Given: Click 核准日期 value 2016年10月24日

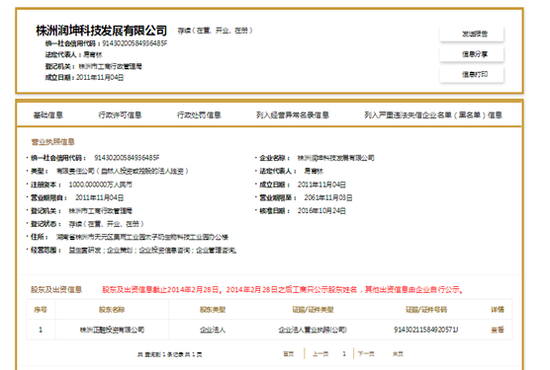Looking at the screenshot, I should pos(321,211).
